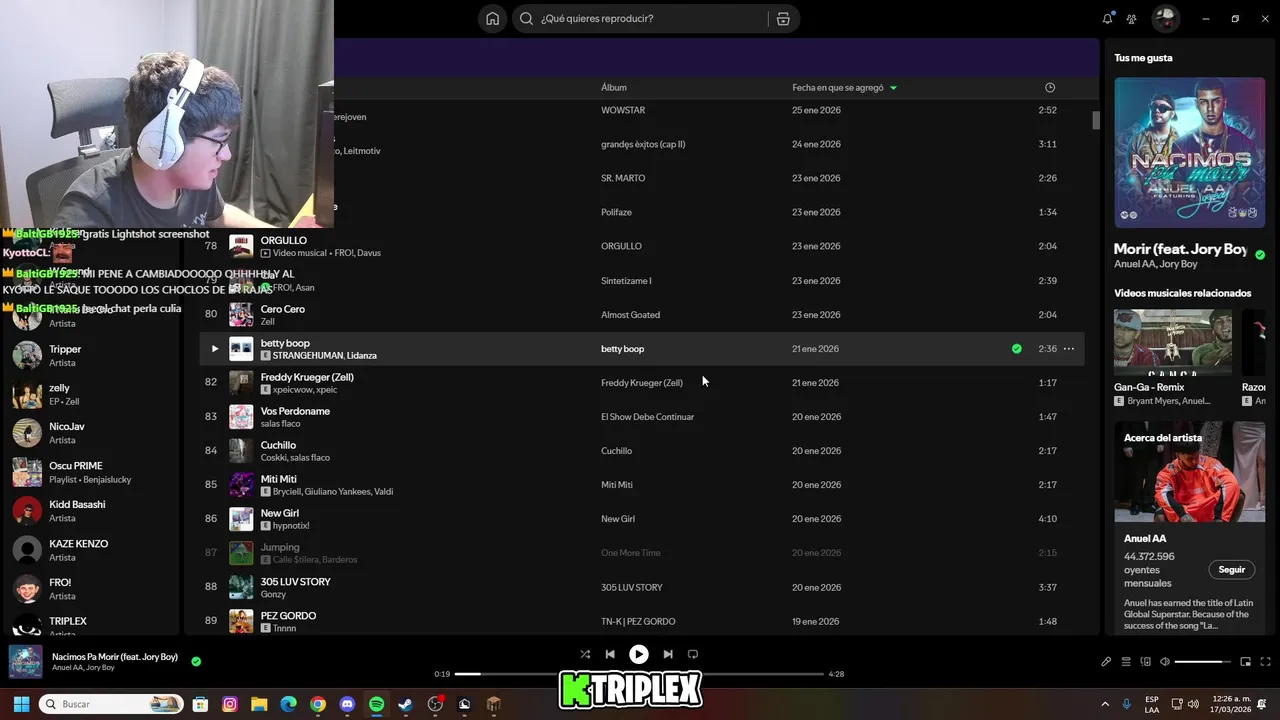Open the Windows Start menu
This screenshot has height=720, width=1280.
coord(21,704)
